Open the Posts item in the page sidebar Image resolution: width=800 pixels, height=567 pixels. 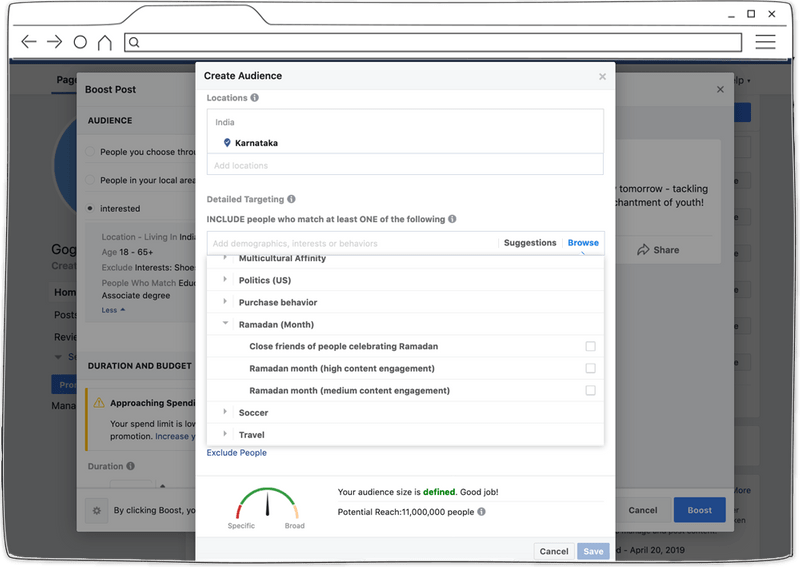(65, 315)
